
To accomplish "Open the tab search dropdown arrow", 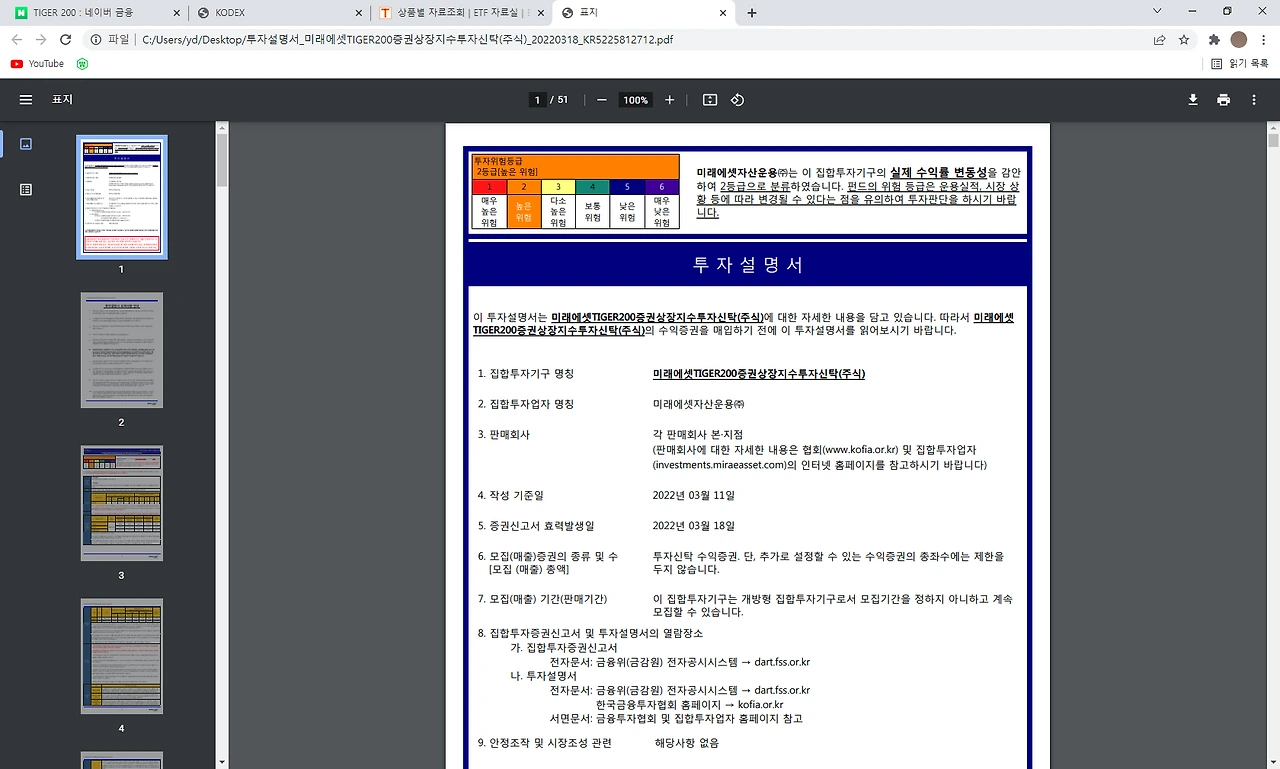I will [x=1158, y=12].
